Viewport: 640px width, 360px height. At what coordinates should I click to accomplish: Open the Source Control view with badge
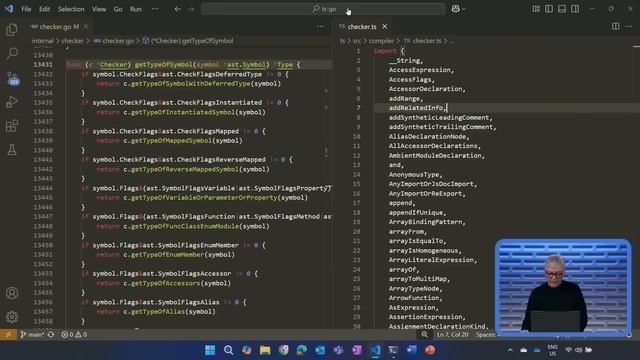(x=13, y=78)
